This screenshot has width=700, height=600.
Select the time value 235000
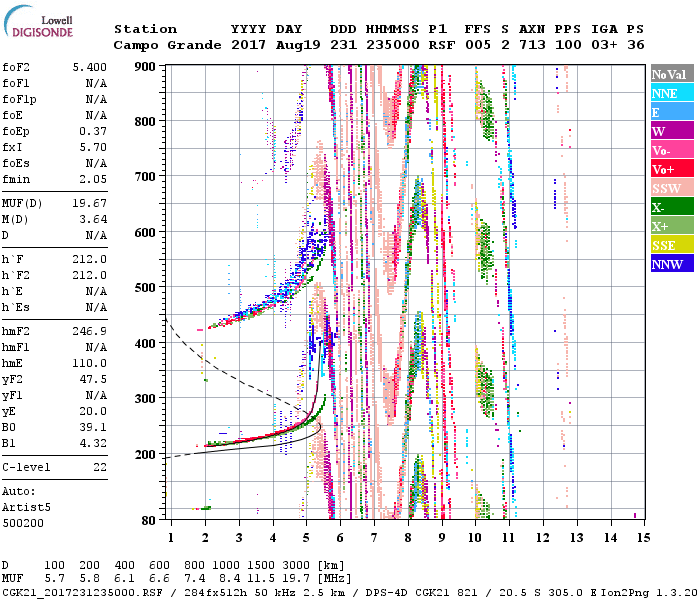[x=393, y=45]
